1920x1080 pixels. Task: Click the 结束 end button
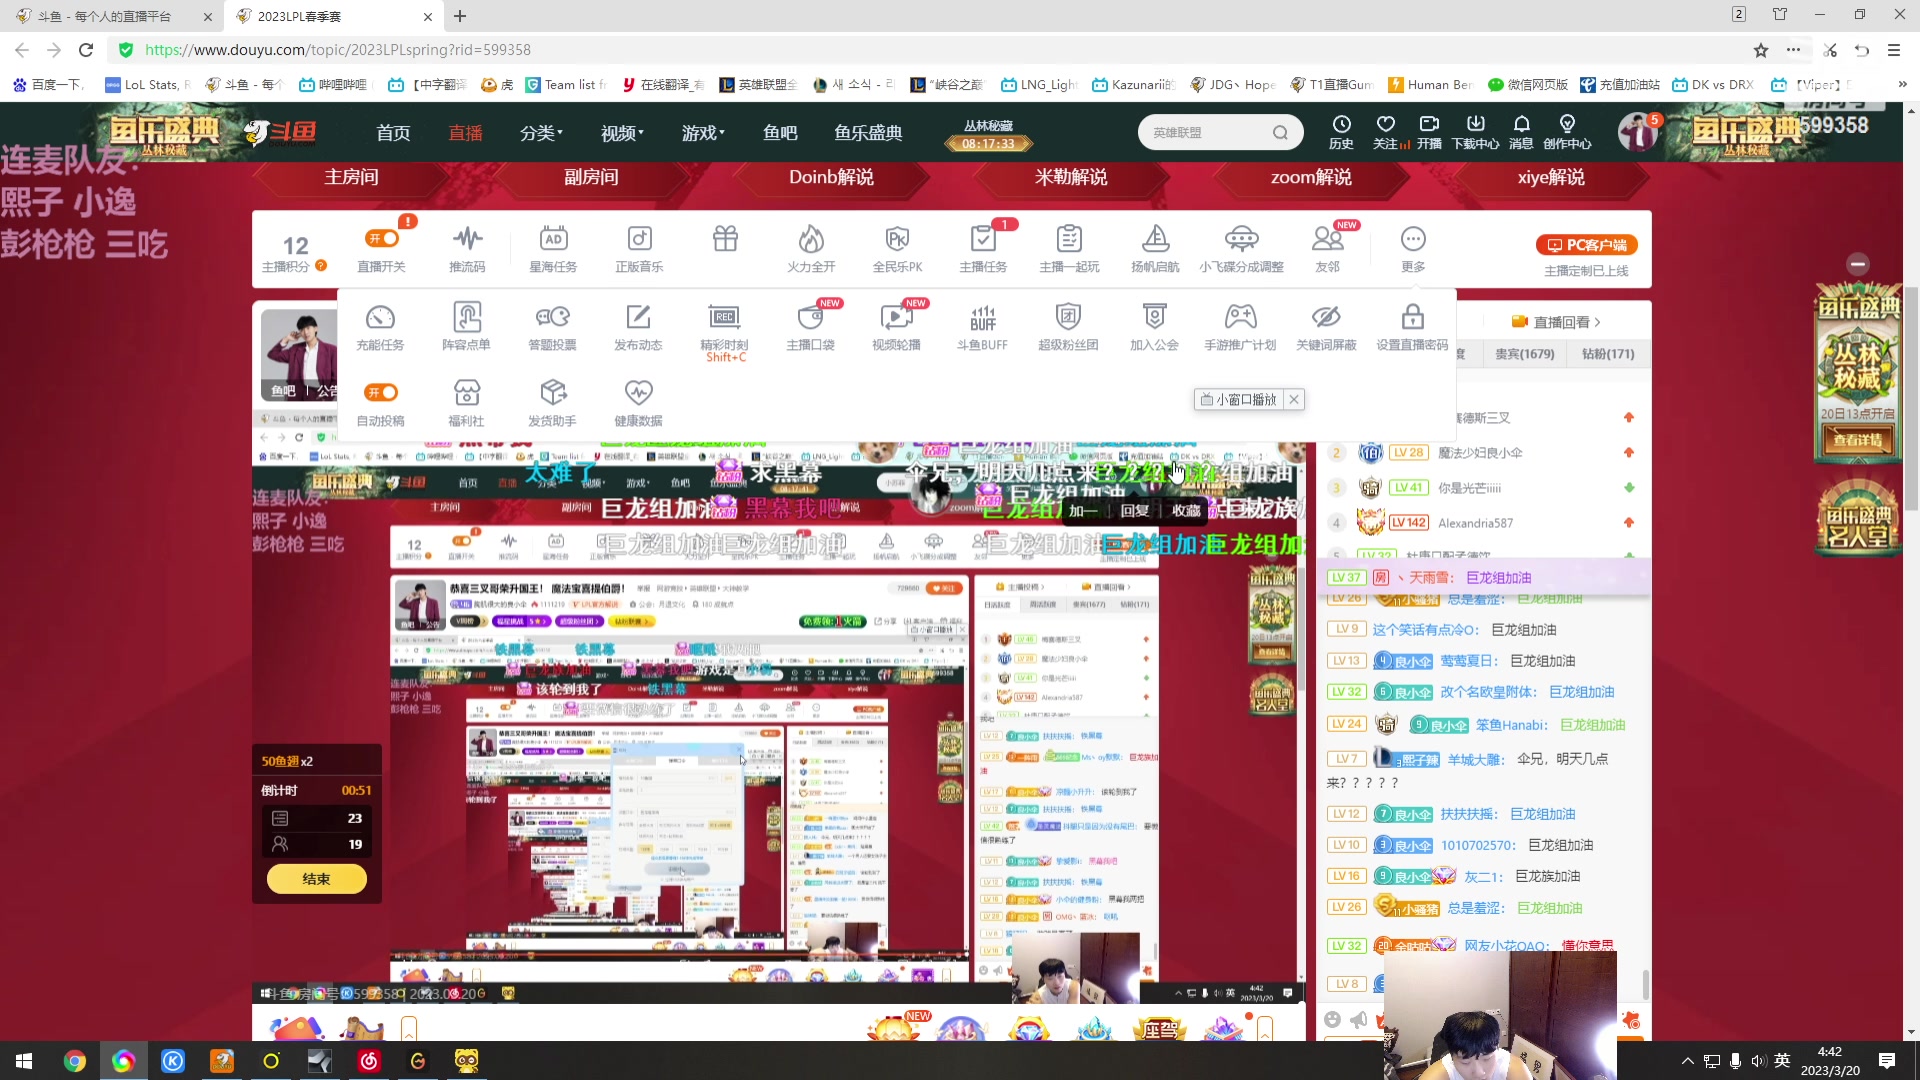point(316,879)
